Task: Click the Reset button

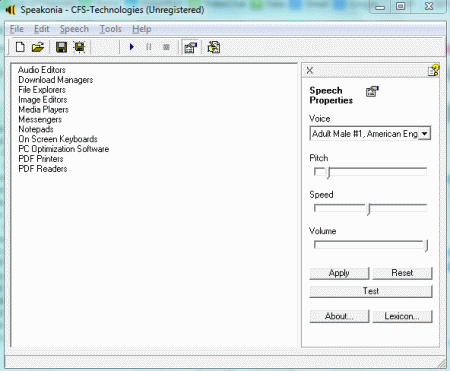Action: click(402, 273)
